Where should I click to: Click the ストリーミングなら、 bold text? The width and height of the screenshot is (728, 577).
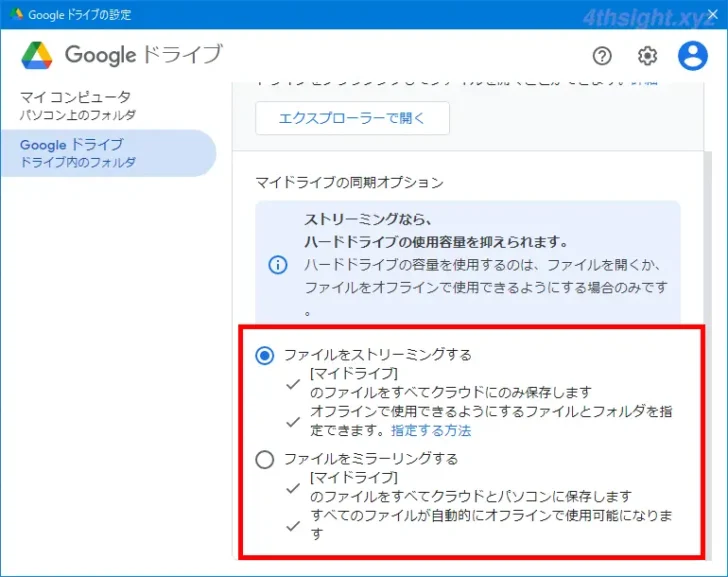pyautogui.click(x=368, y=219)
